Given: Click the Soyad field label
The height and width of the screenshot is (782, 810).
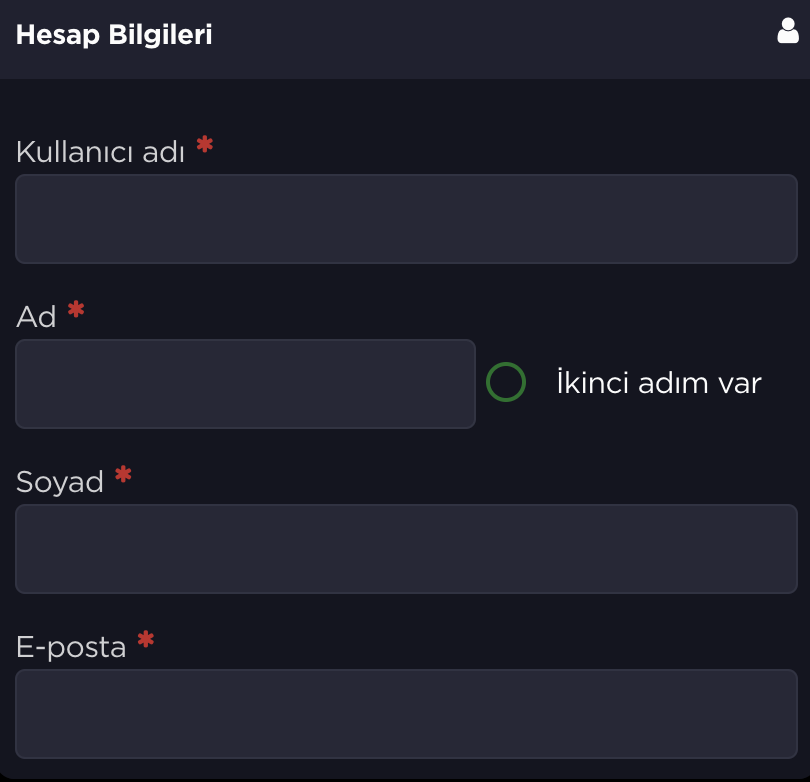Looking at the screenshot, I should click(60, 482).
